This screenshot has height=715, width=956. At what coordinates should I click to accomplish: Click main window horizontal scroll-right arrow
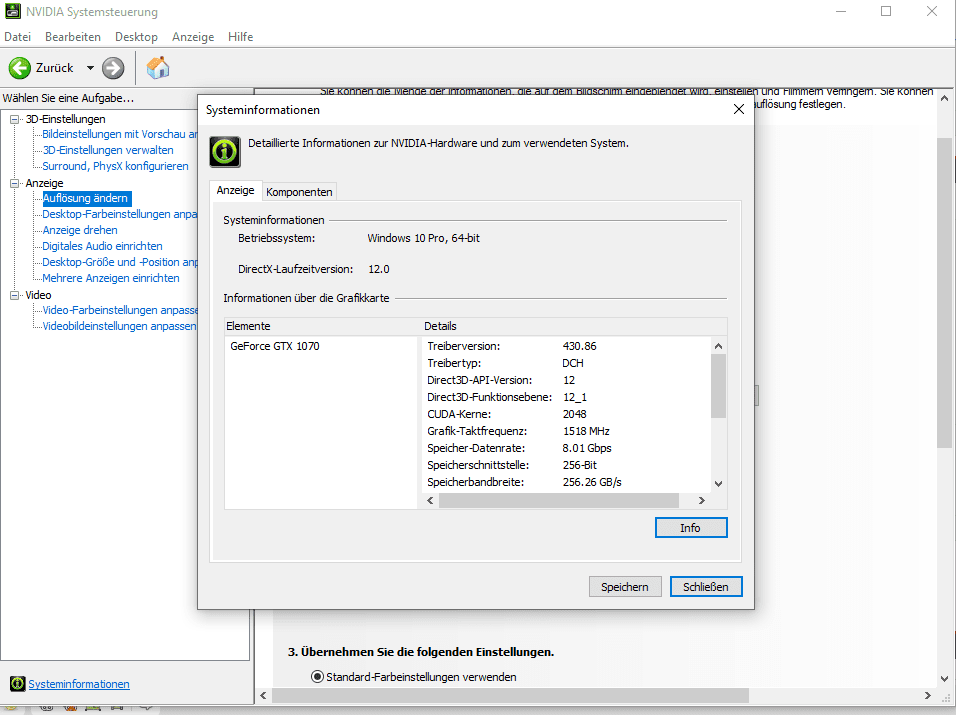[928, 695]
